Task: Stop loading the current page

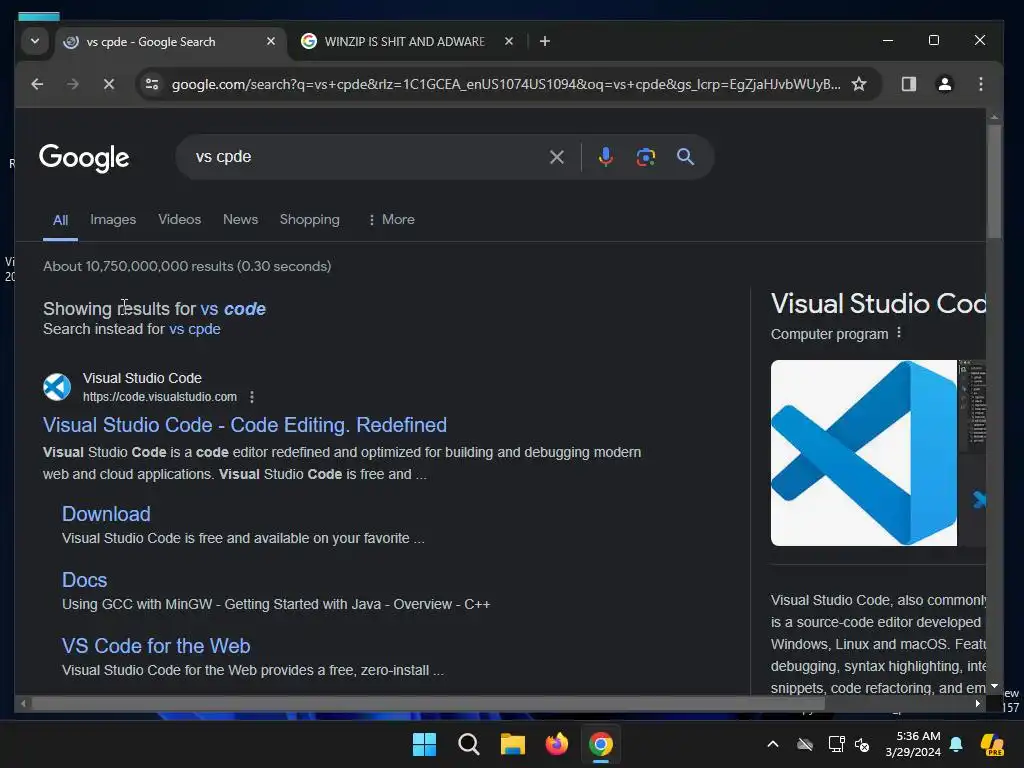Action: click(x=109, y=84)
